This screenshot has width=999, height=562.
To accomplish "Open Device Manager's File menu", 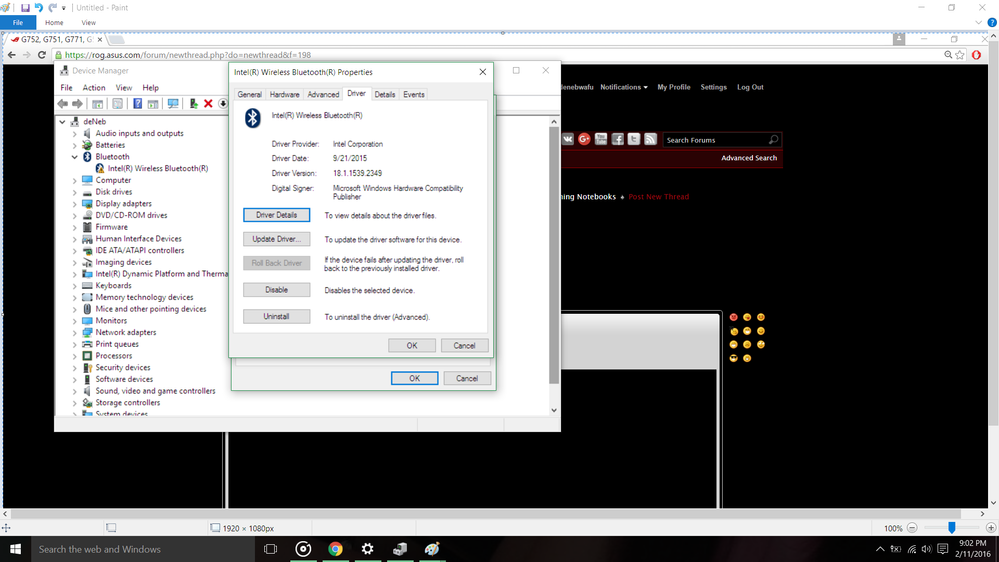I will pyautogui.click(x=66, y=88).
